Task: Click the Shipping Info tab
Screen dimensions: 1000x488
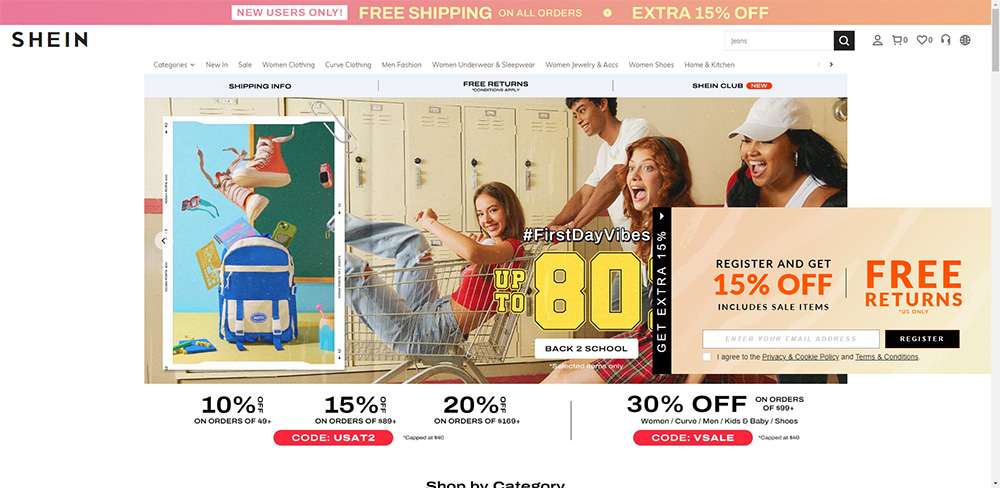Action: (x=260, y=86)
